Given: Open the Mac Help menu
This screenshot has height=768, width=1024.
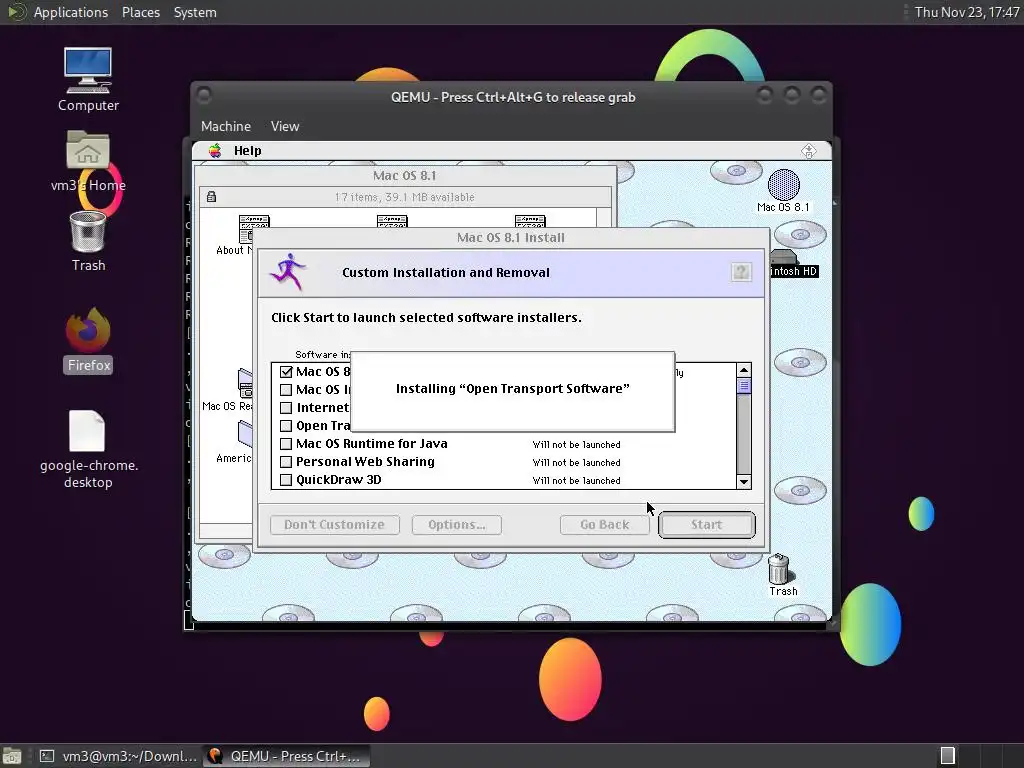Looking at the screenshot, I should pos(248,151).
